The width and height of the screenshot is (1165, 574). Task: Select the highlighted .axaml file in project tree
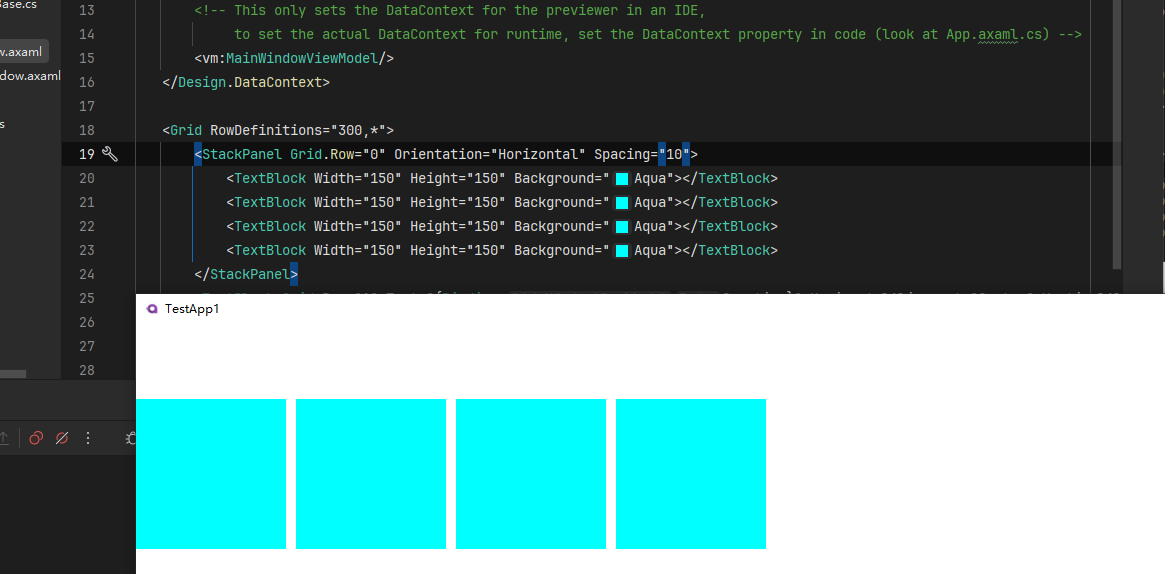[22, 51]
